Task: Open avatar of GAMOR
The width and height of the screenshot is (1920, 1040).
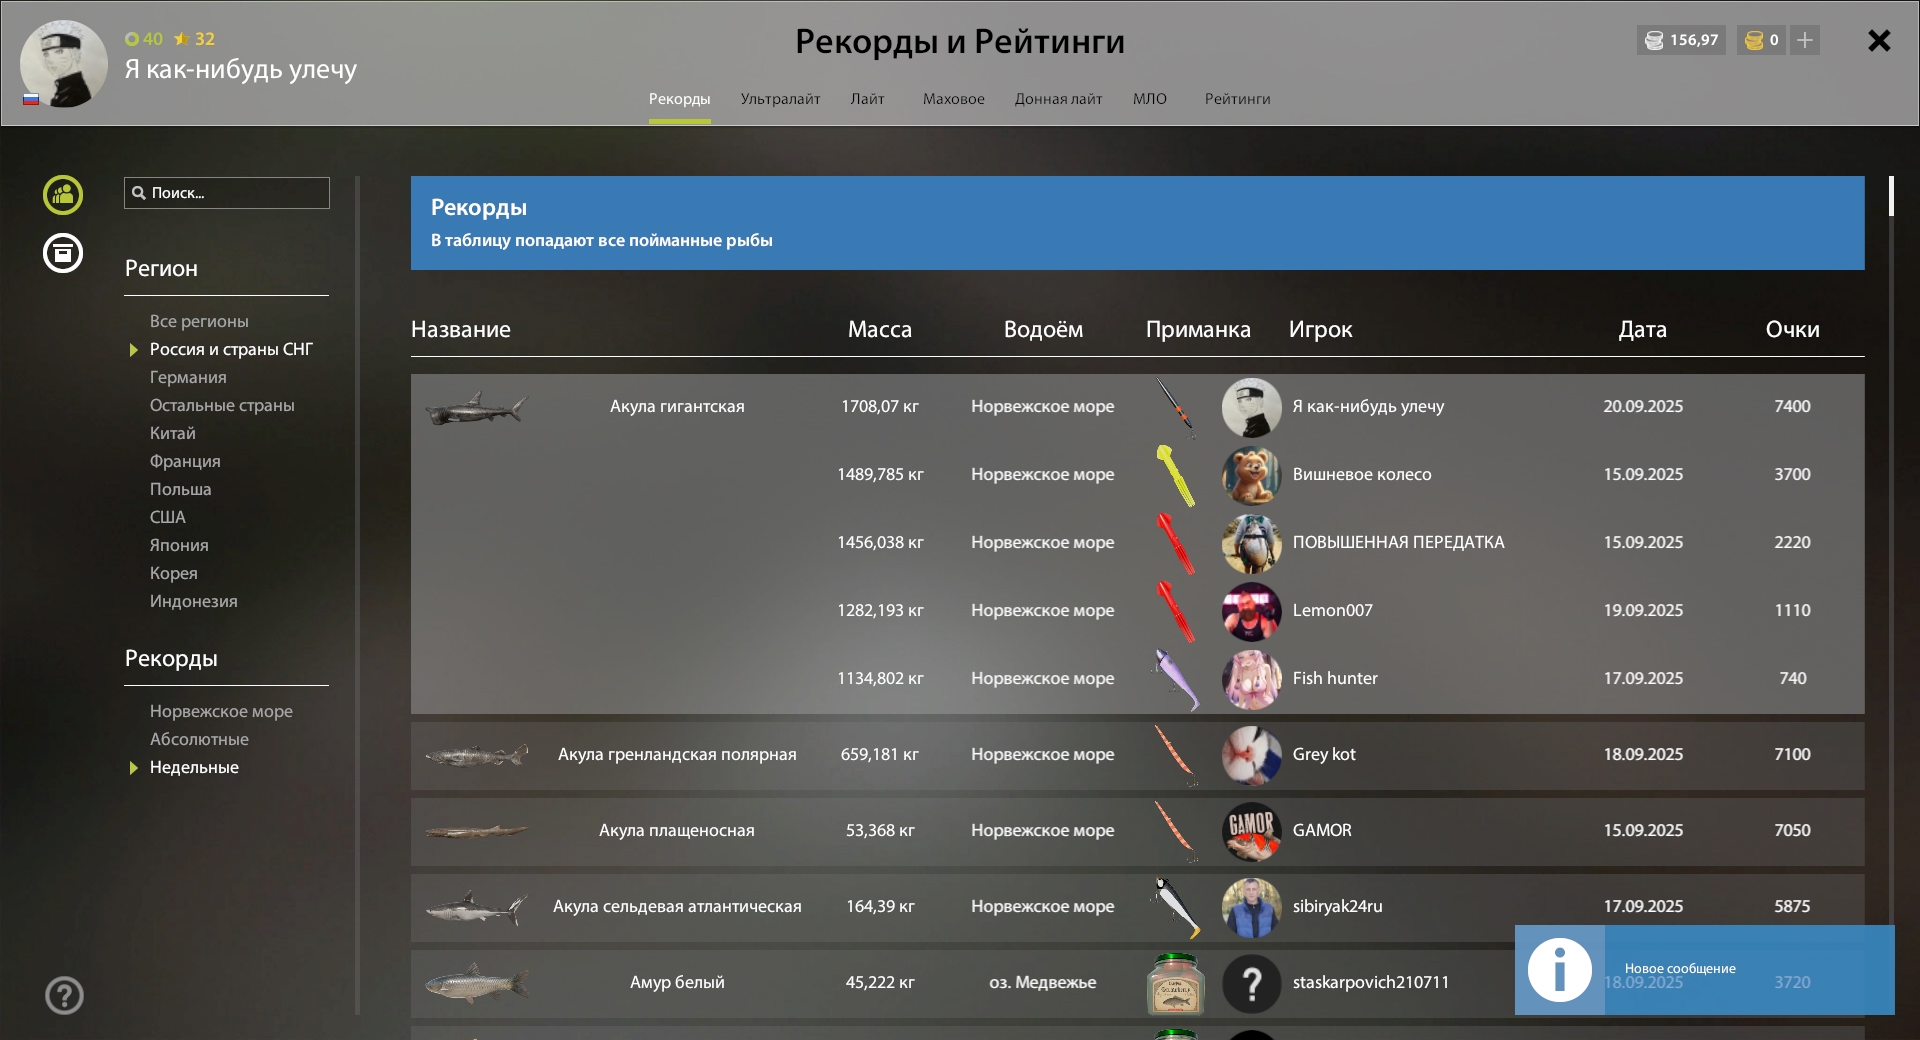Action: (x=1251, y=831)
